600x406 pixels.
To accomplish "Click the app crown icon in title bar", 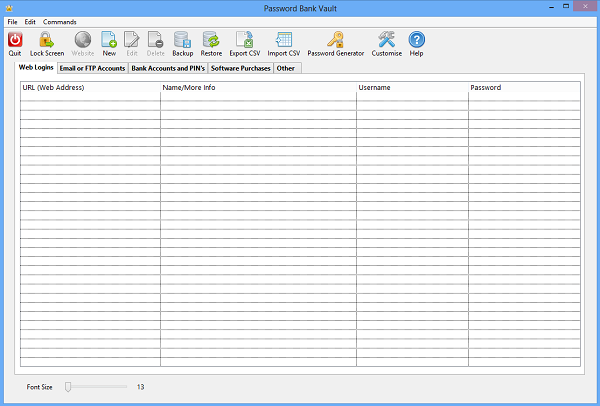I will pyautogui.click(x=9, y=8).
